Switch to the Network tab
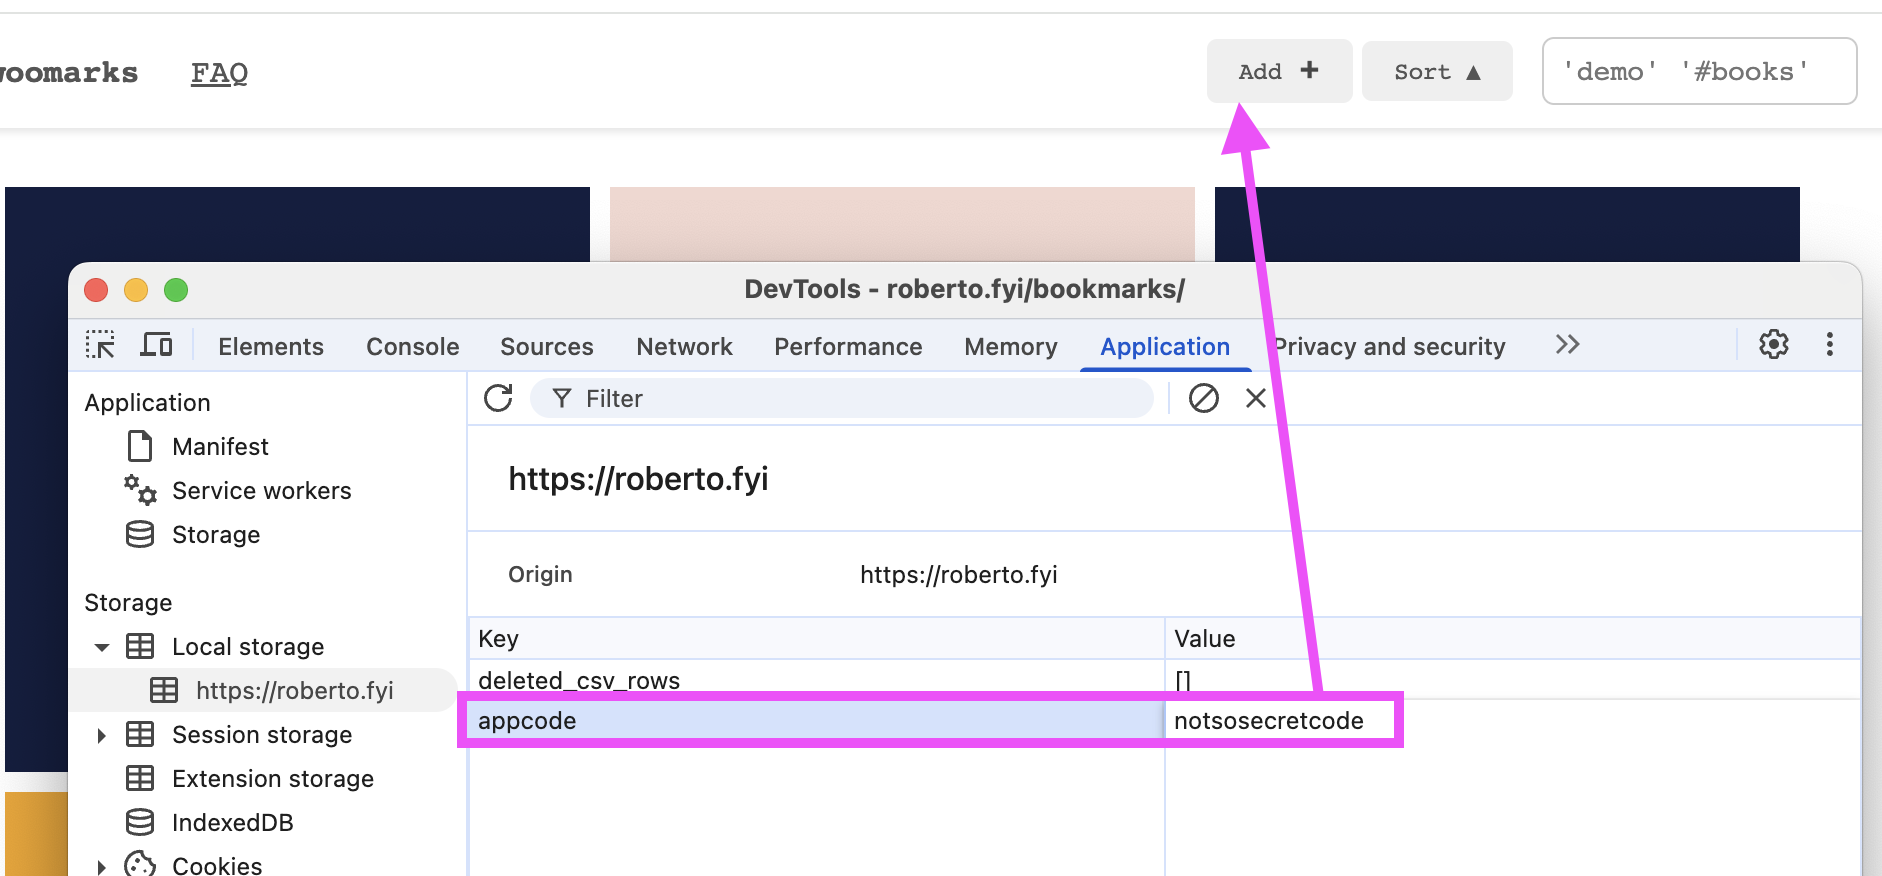 coord(685,347)
